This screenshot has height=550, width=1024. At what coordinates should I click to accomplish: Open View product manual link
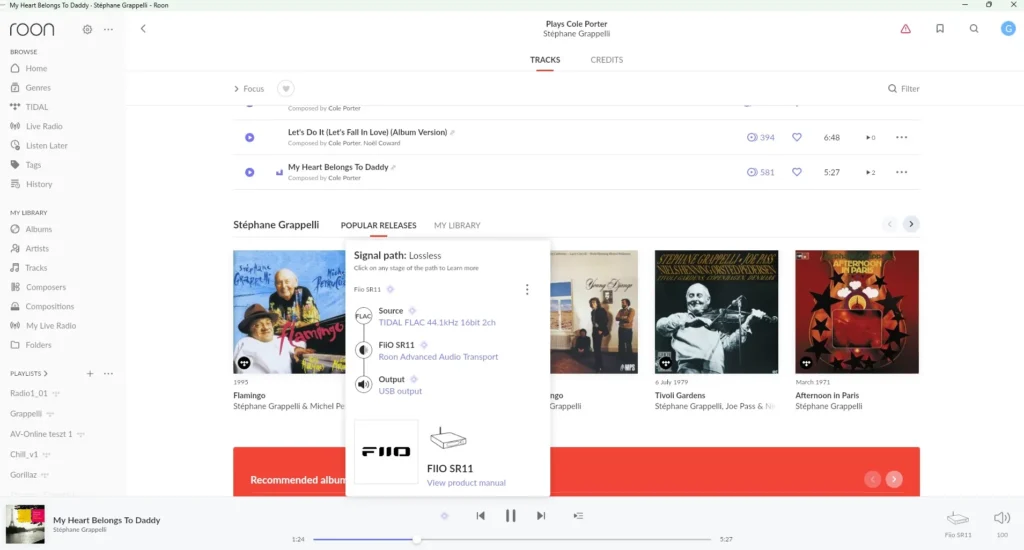point(466,483)
